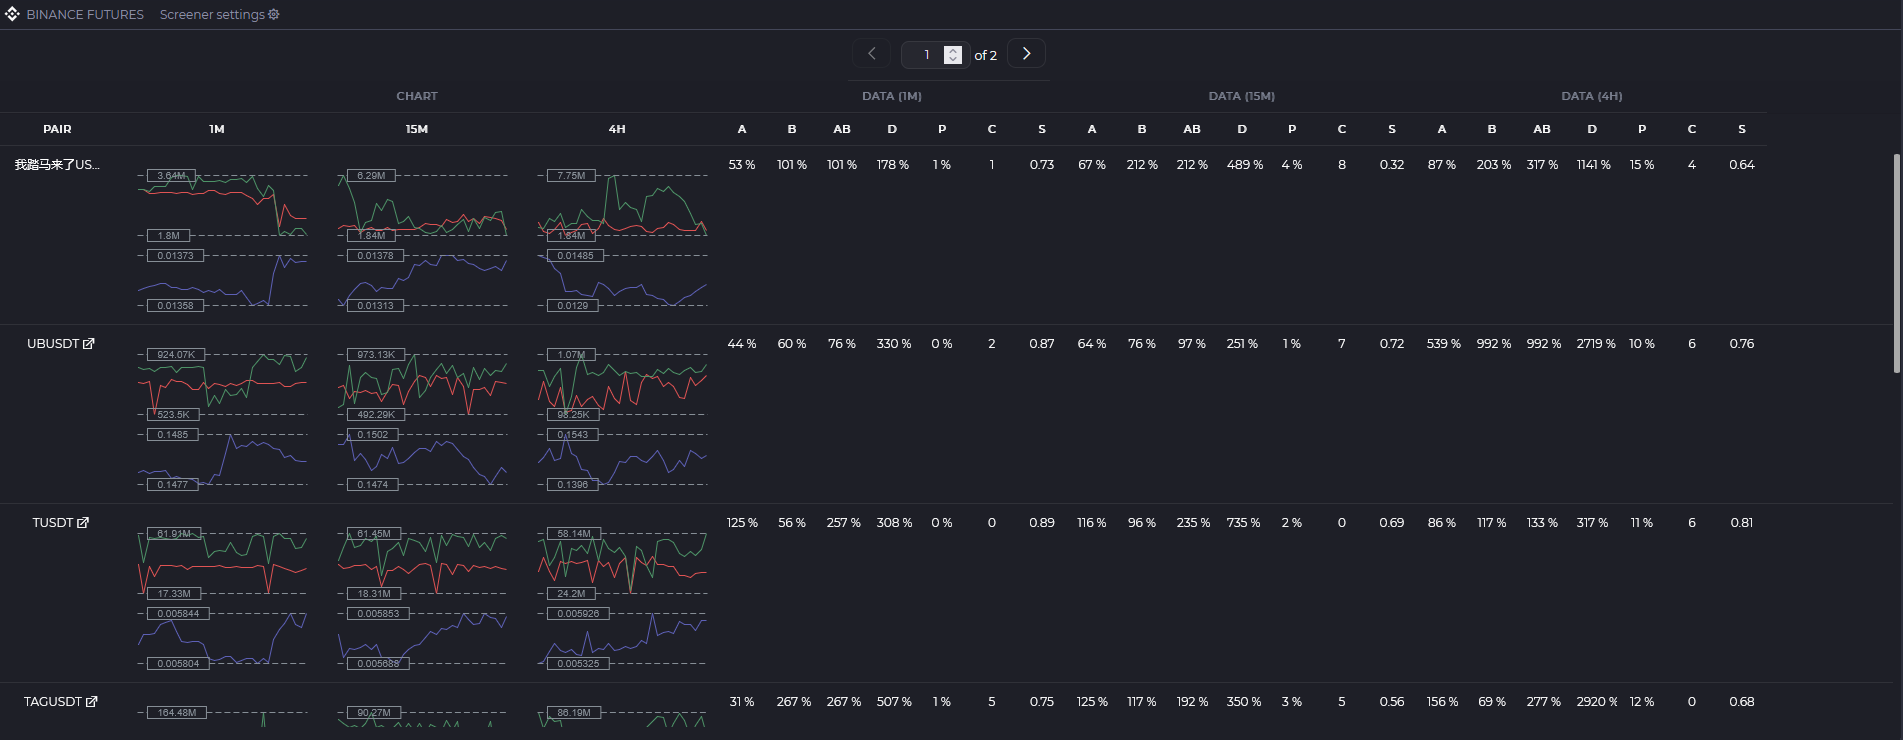Click the 539 % value in UBUSDT row
Image resolution: width=1903 pixels, height=740 pixels.
tap(1443, 343)
